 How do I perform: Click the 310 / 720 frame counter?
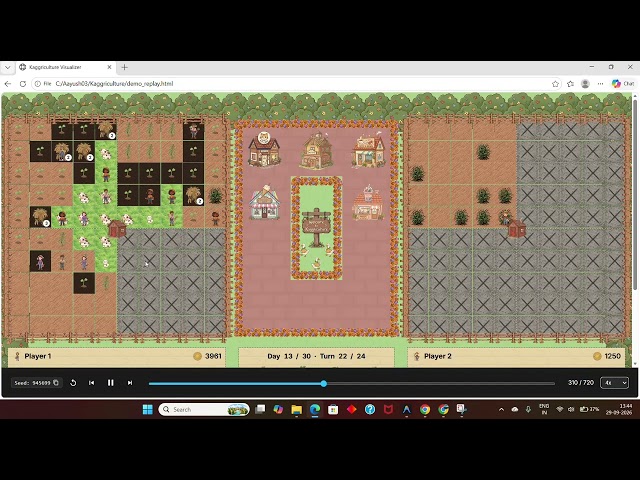coord(581,382)
